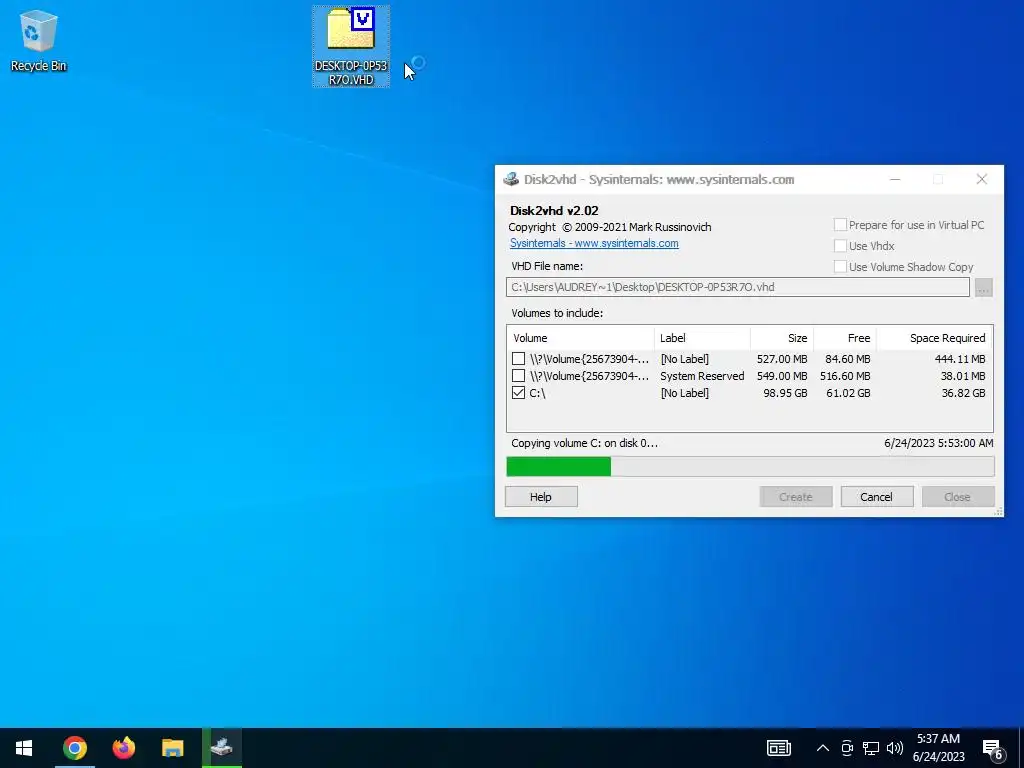
Task: Click the Cancel button
Action: (x=876, y=497)
